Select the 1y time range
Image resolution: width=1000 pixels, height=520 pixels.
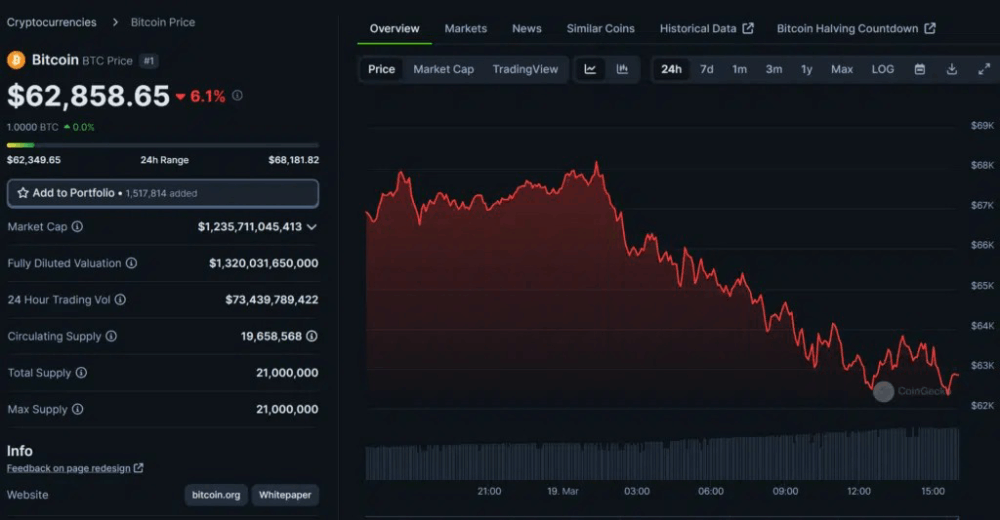pos(807,69)
